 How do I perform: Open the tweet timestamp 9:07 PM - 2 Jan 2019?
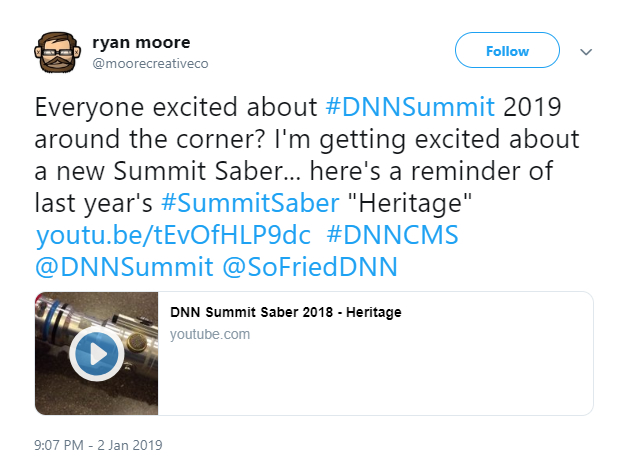[x=99, y=444]
